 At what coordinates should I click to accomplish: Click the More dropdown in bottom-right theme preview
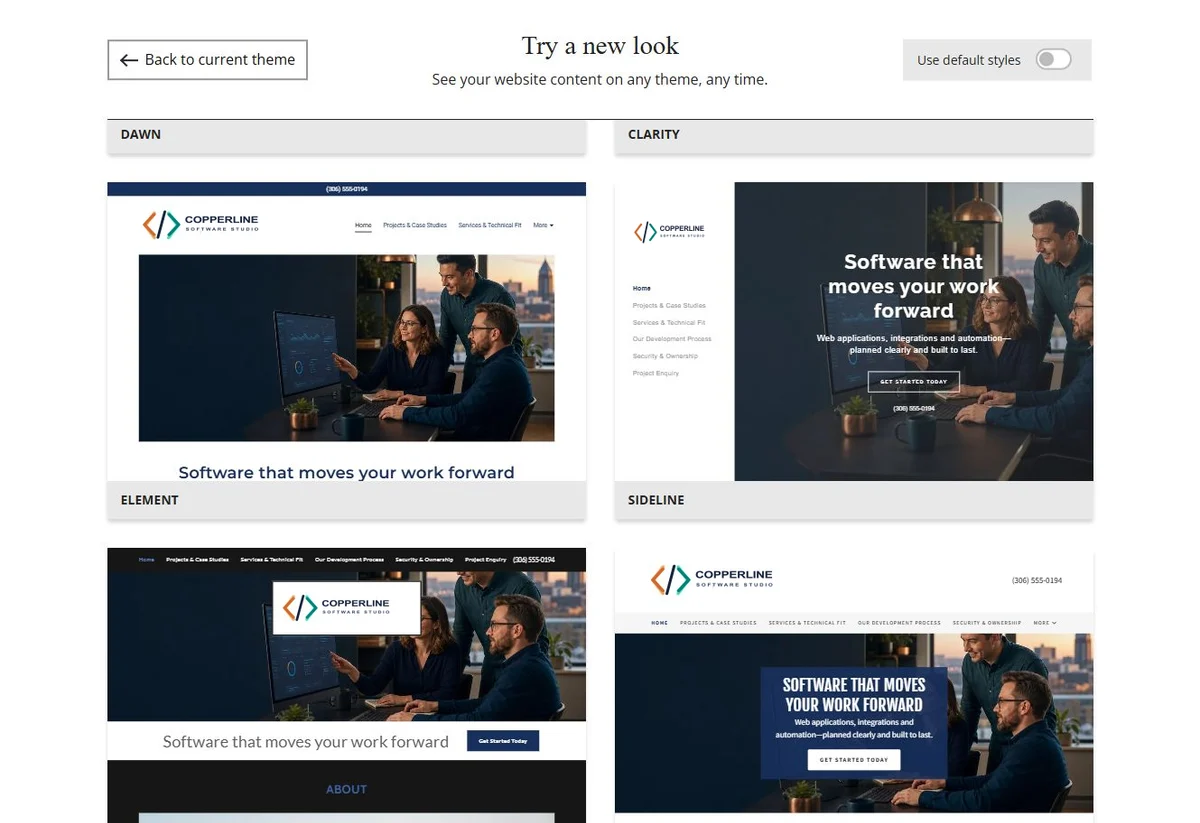[1045, 623]
